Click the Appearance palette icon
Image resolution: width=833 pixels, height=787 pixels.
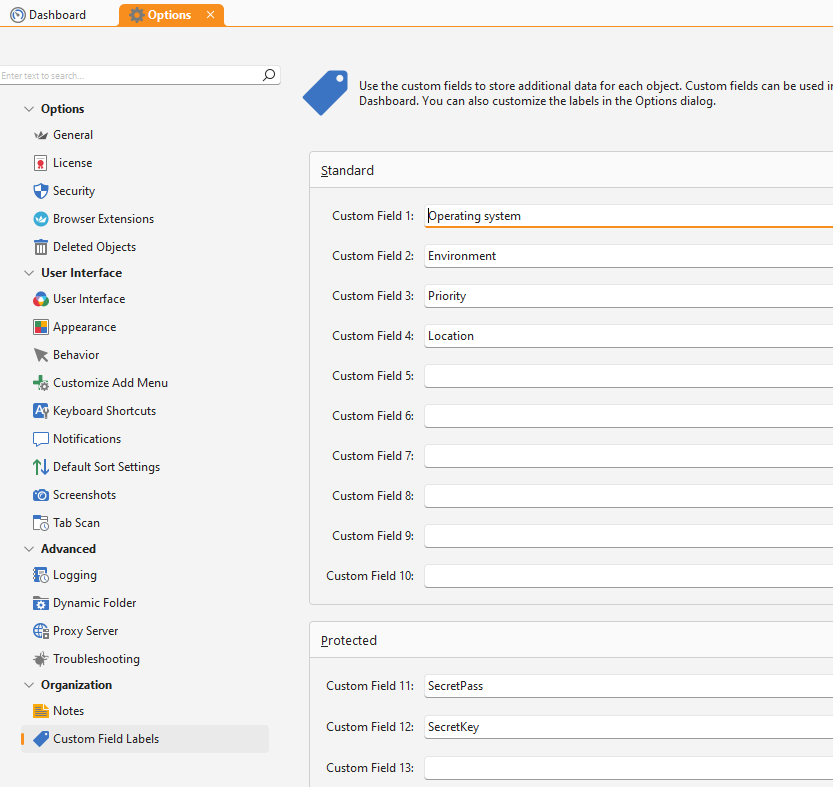[41, 327]
